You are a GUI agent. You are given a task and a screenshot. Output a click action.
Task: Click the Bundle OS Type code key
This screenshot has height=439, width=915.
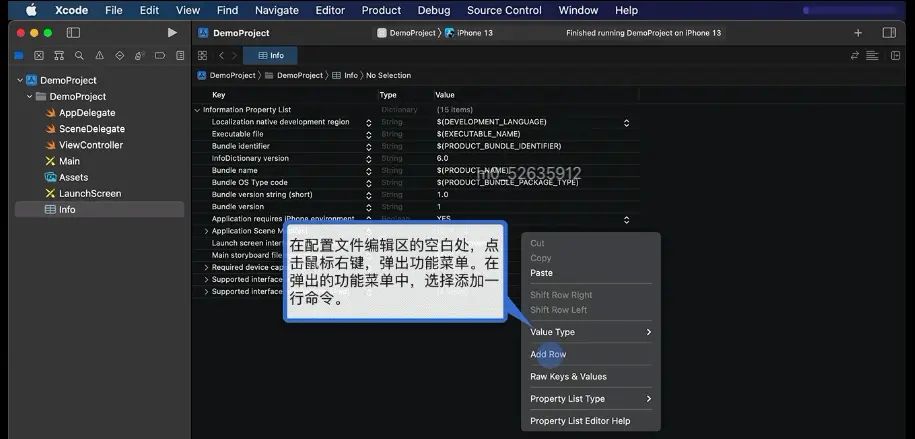pyautogui.click(x=250, y=183)
